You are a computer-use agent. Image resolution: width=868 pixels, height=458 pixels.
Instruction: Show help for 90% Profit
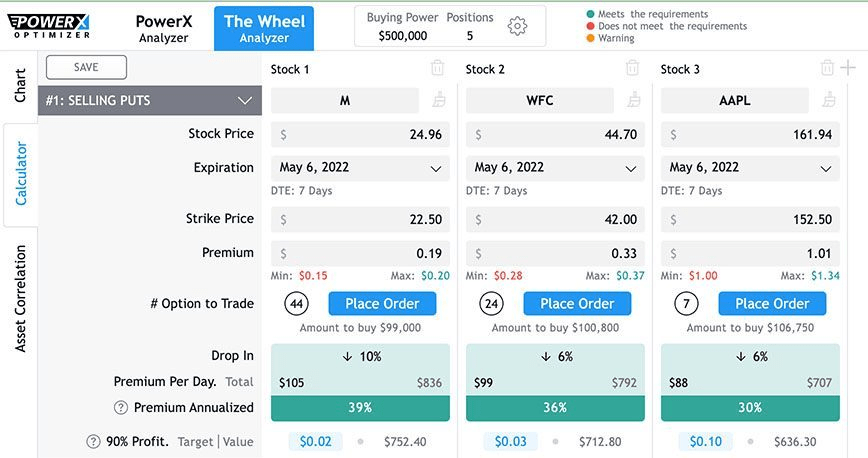(94, 441)
